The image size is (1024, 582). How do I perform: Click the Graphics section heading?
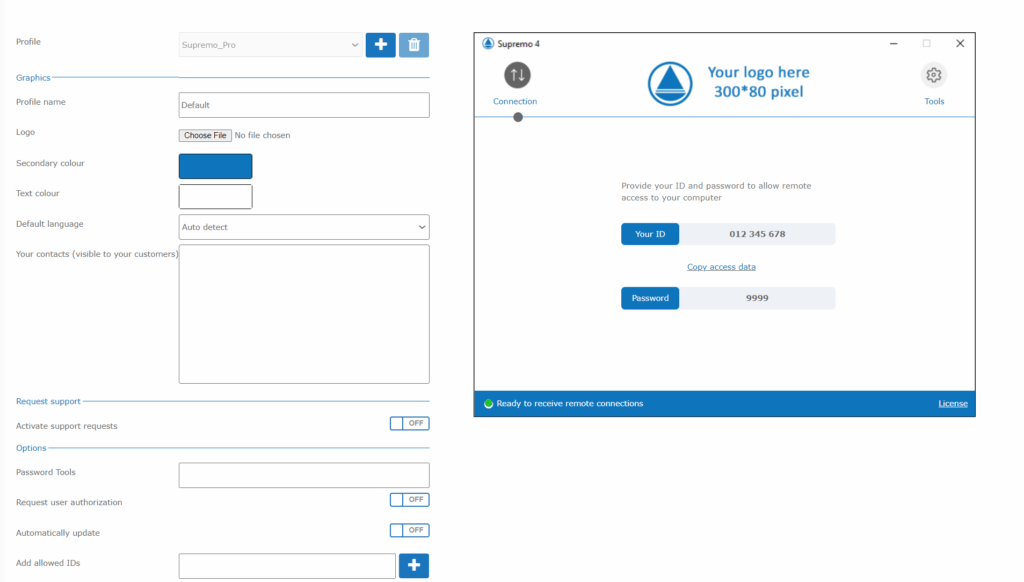point(33,78)
